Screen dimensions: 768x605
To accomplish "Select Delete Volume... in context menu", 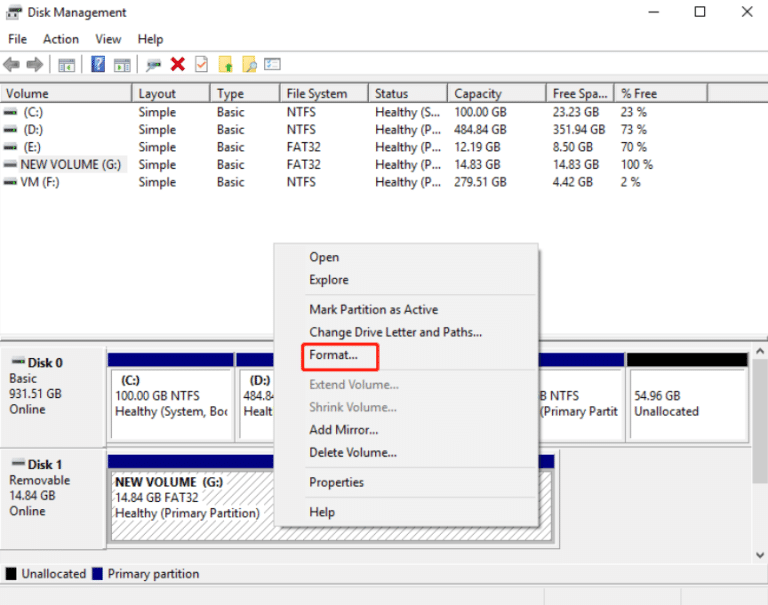I will (352, 452).
